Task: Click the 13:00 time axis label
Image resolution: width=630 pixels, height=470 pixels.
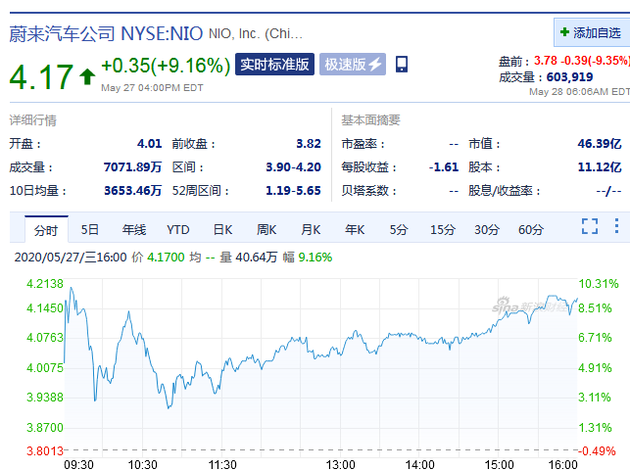Action: (x=340, y=464)
